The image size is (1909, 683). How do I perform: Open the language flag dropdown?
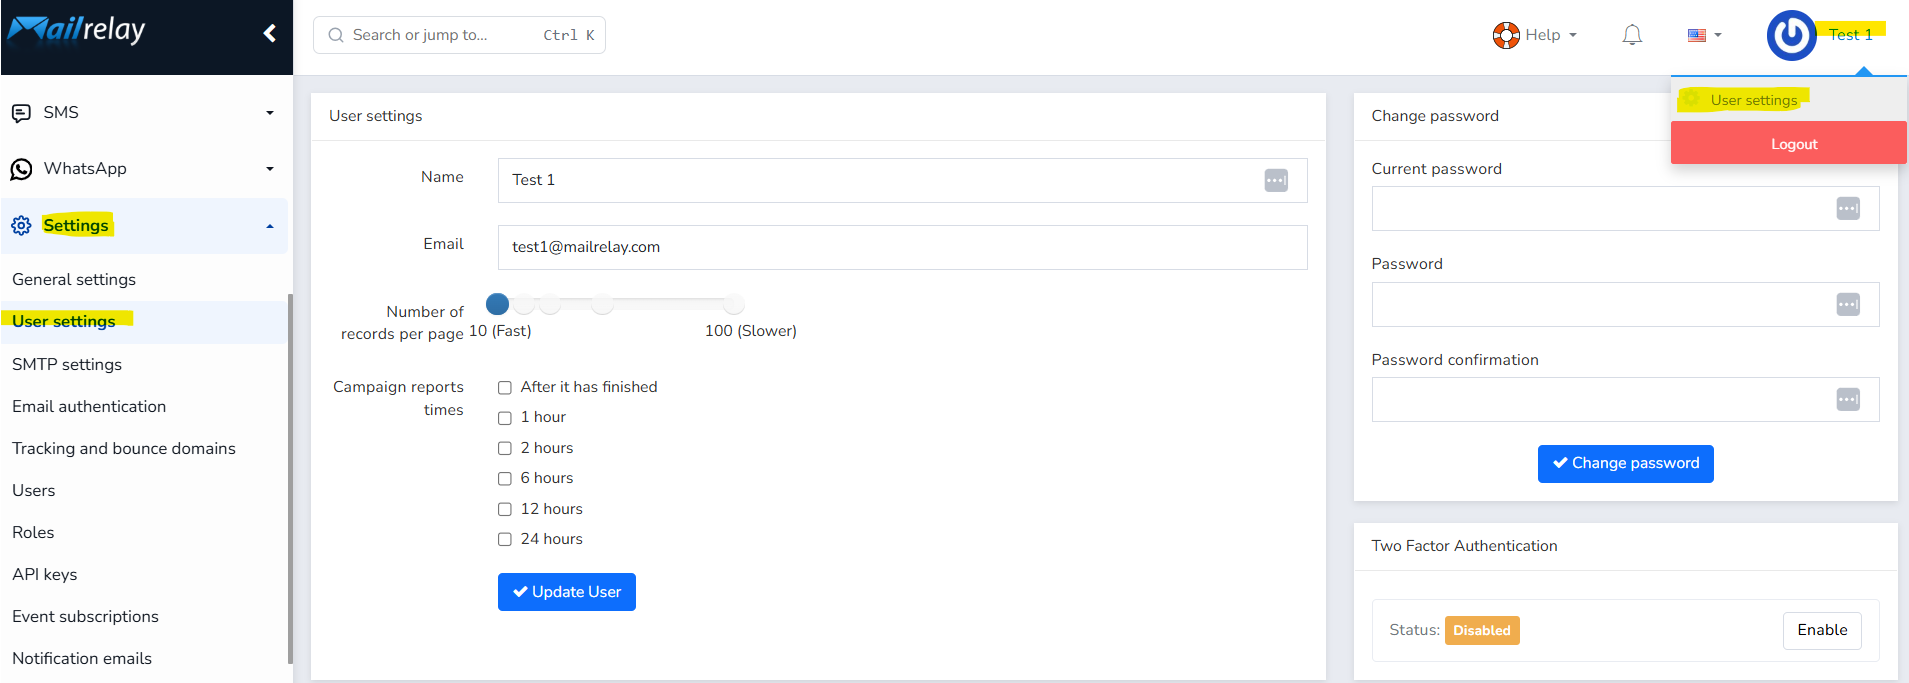(1704, 35)
